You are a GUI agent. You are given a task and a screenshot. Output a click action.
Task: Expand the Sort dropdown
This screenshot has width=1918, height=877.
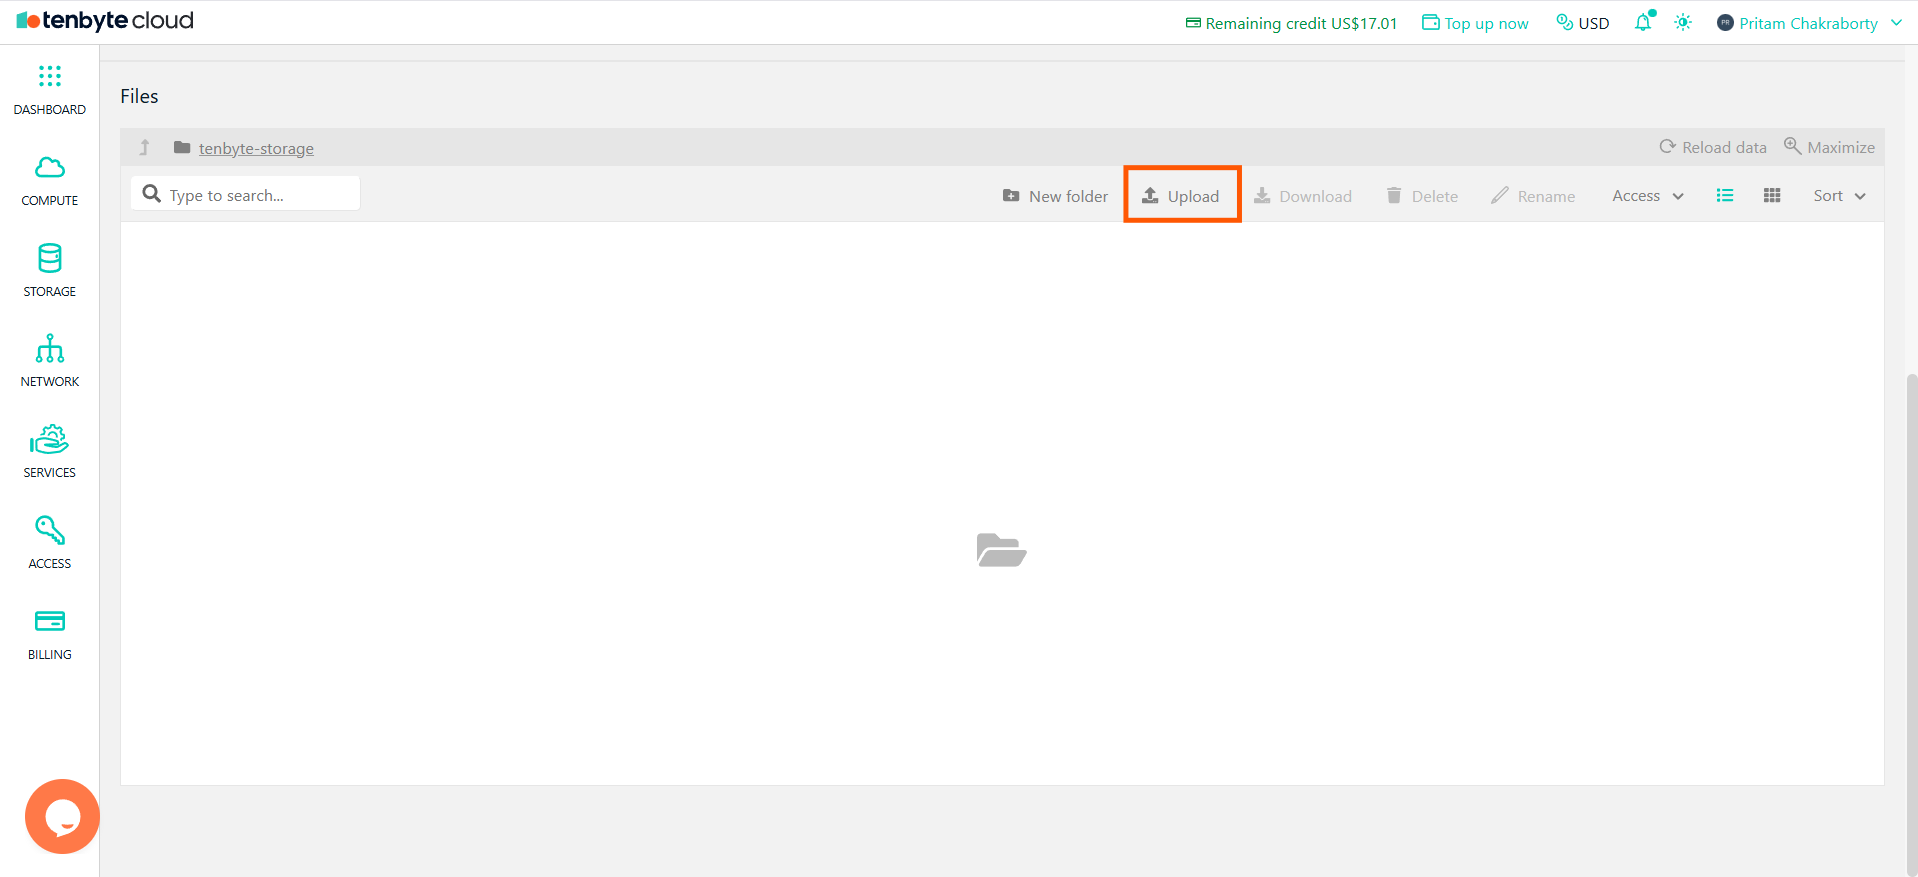(1840, 196)
